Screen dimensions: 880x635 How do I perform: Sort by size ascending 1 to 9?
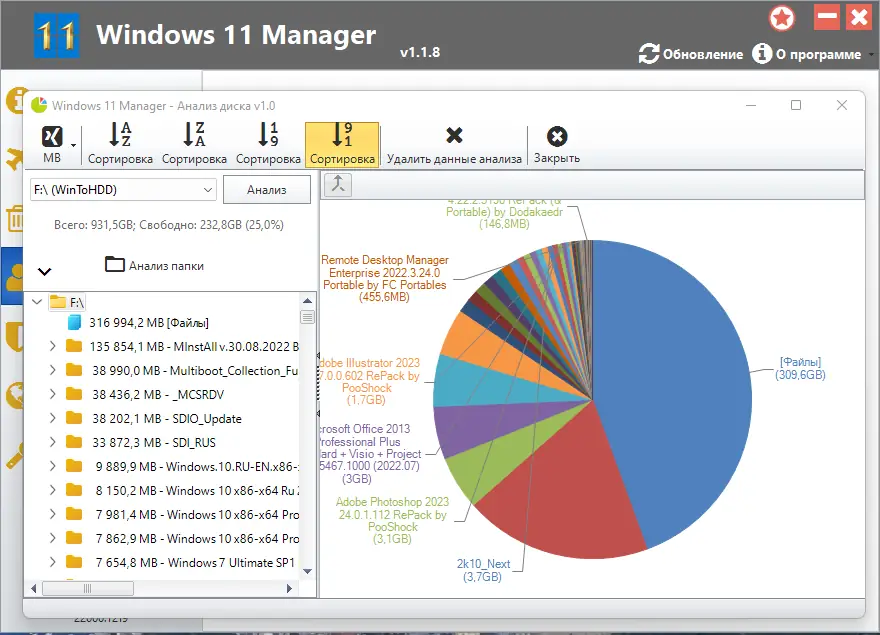click(x=268, y=144)
